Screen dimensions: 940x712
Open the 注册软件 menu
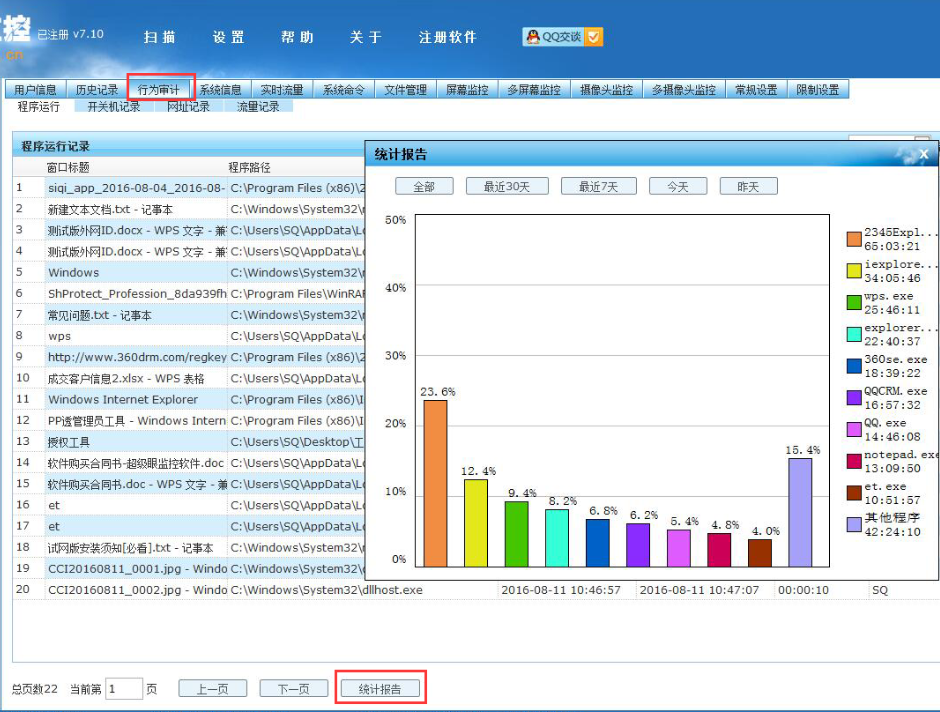pos(447,37)
